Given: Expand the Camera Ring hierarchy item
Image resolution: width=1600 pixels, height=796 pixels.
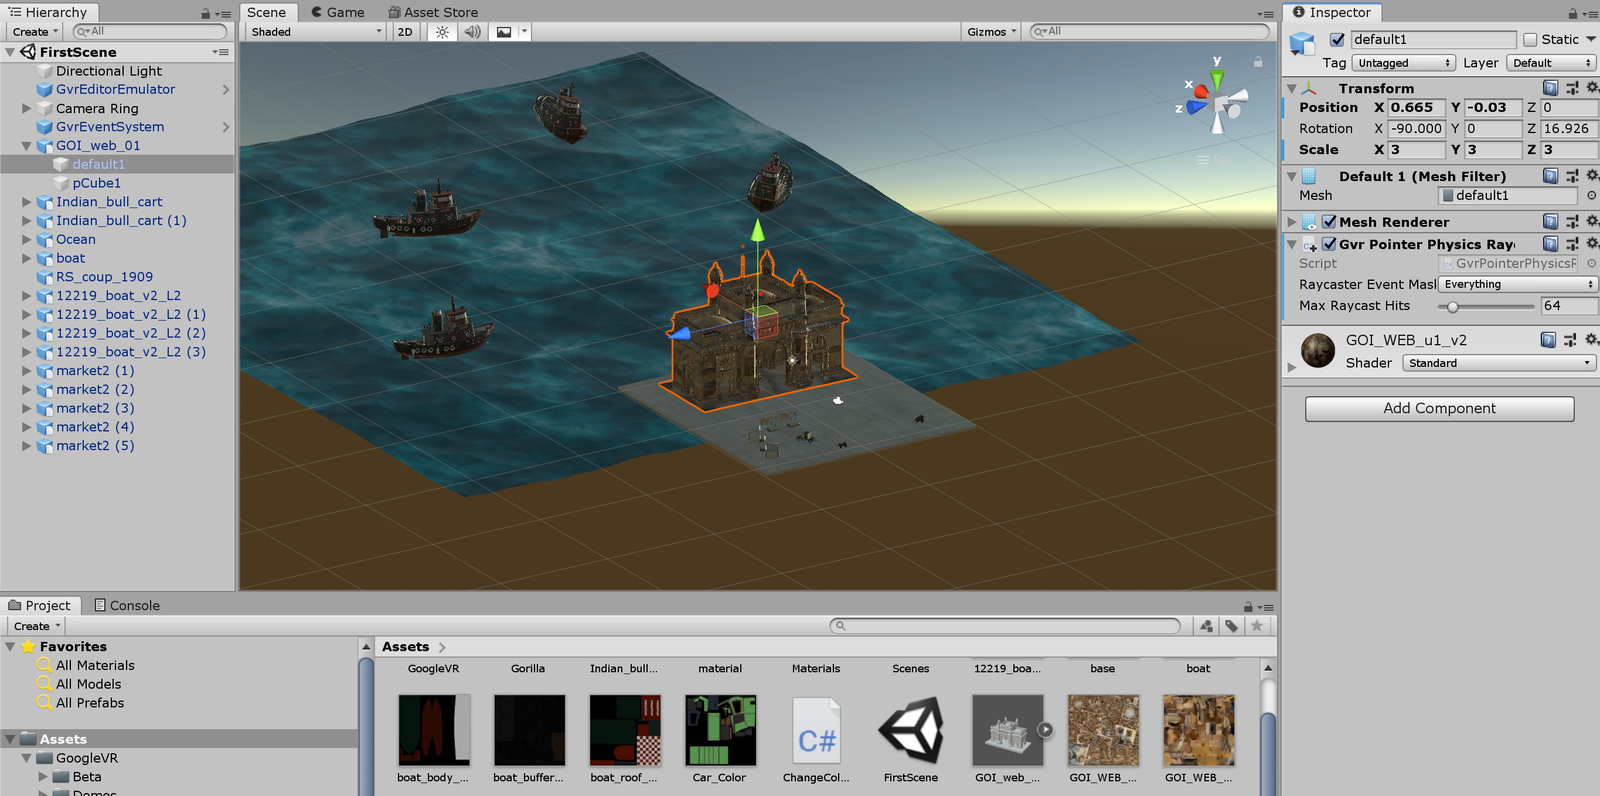Looking at the screenshot, I should tap(27, 108).
